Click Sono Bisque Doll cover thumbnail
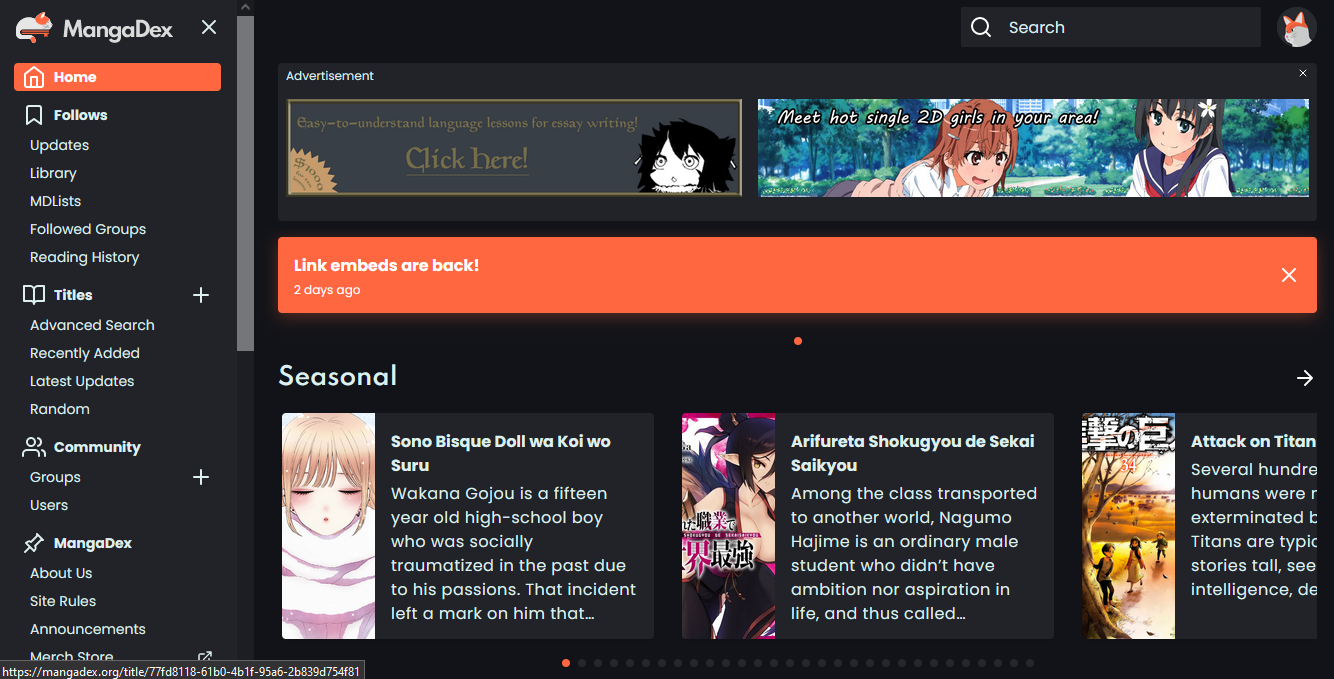1334x679 pixels. 328,526
